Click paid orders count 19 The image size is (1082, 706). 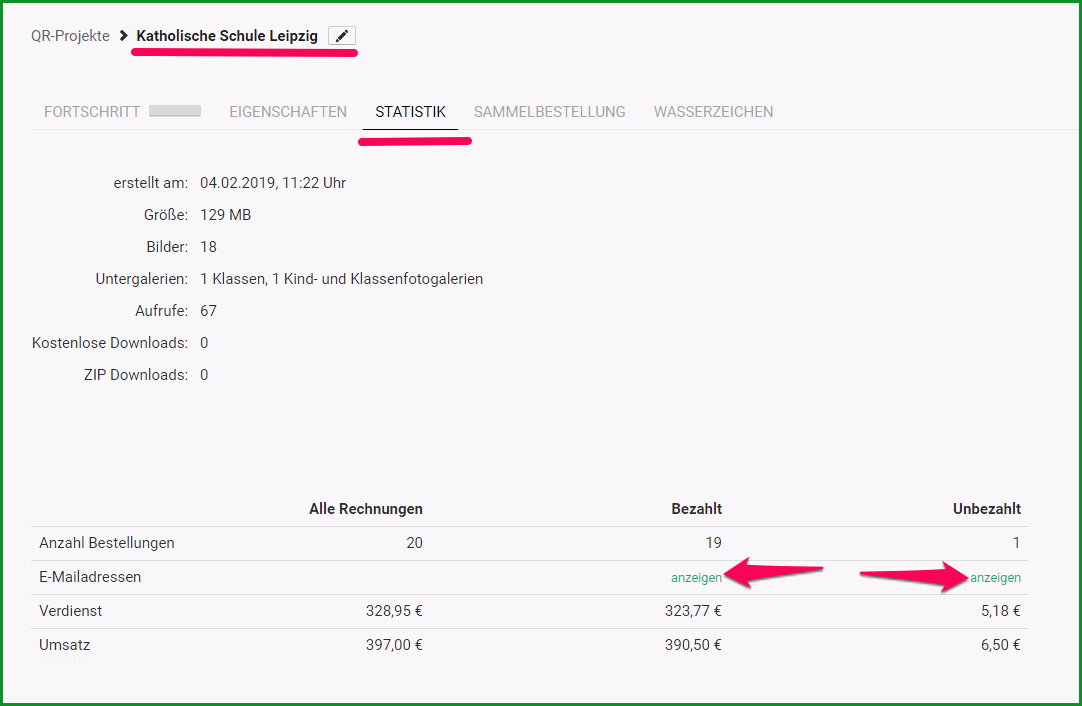click(714, 543)
